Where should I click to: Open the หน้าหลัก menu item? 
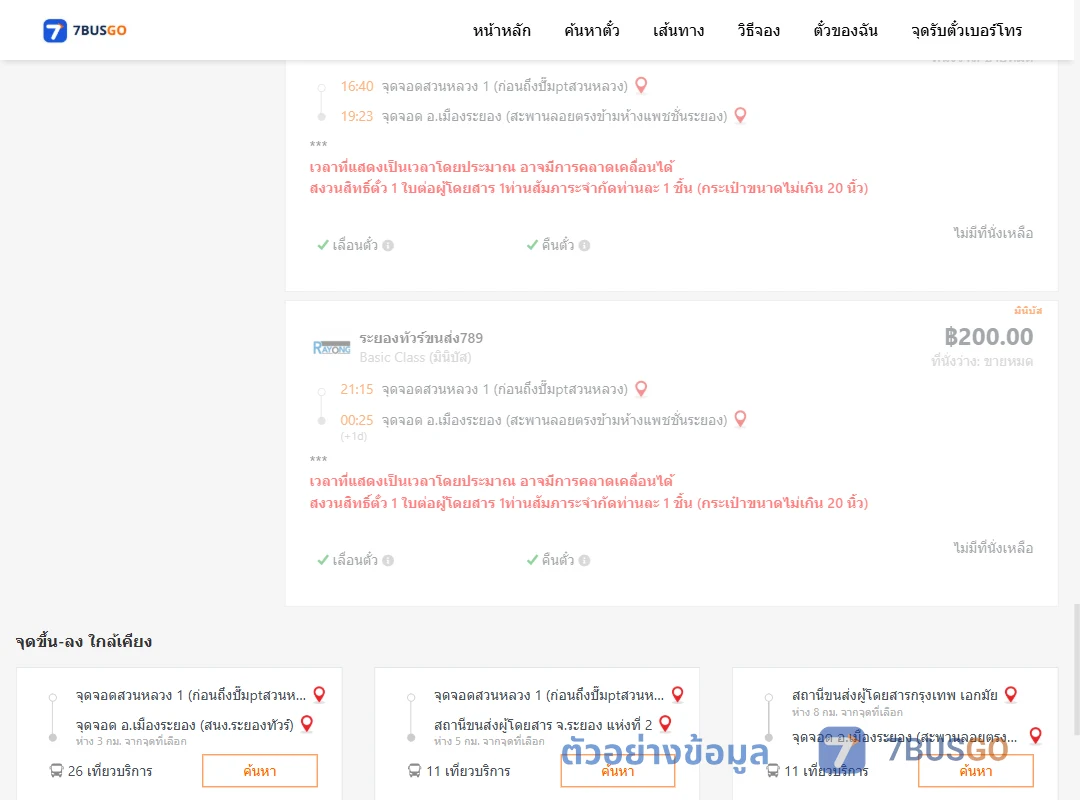tap(501, 30)
